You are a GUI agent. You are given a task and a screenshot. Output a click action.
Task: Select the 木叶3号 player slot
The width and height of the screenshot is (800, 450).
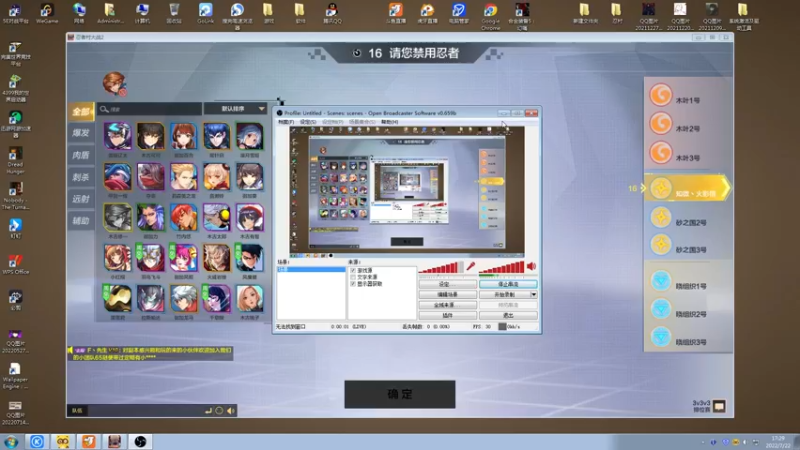click(688, 153)
